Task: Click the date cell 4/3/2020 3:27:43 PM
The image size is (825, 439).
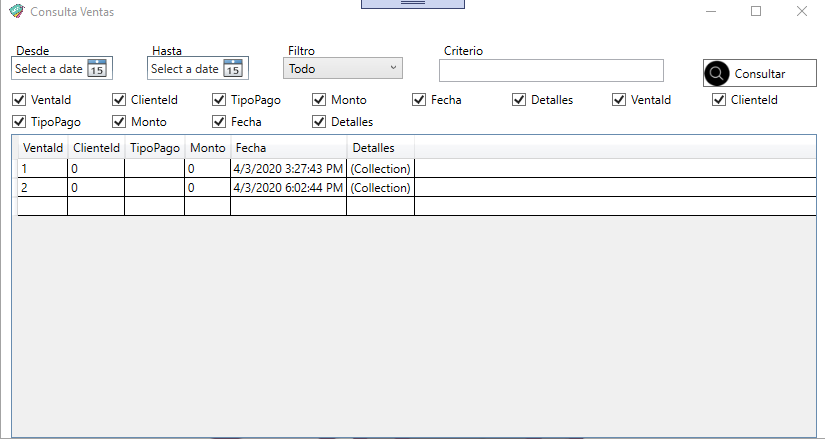Action: coord(288,168)
